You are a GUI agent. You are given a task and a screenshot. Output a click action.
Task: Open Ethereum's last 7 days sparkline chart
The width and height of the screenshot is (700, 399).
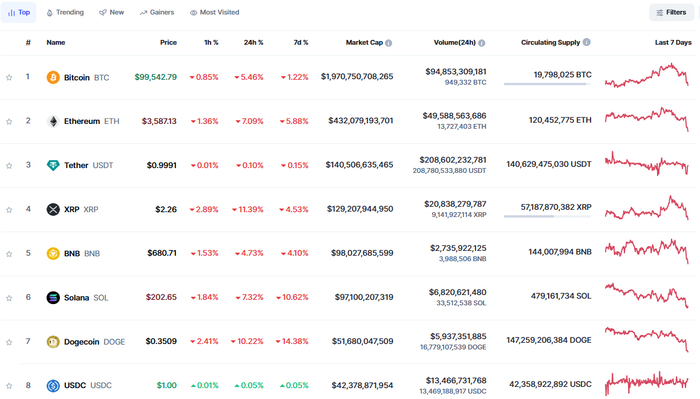(647, 119)
